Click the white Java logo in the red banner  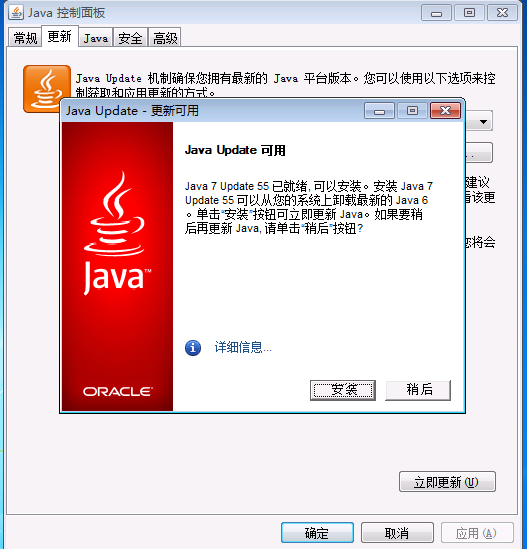pyautogui.click(x=117, y=233)
